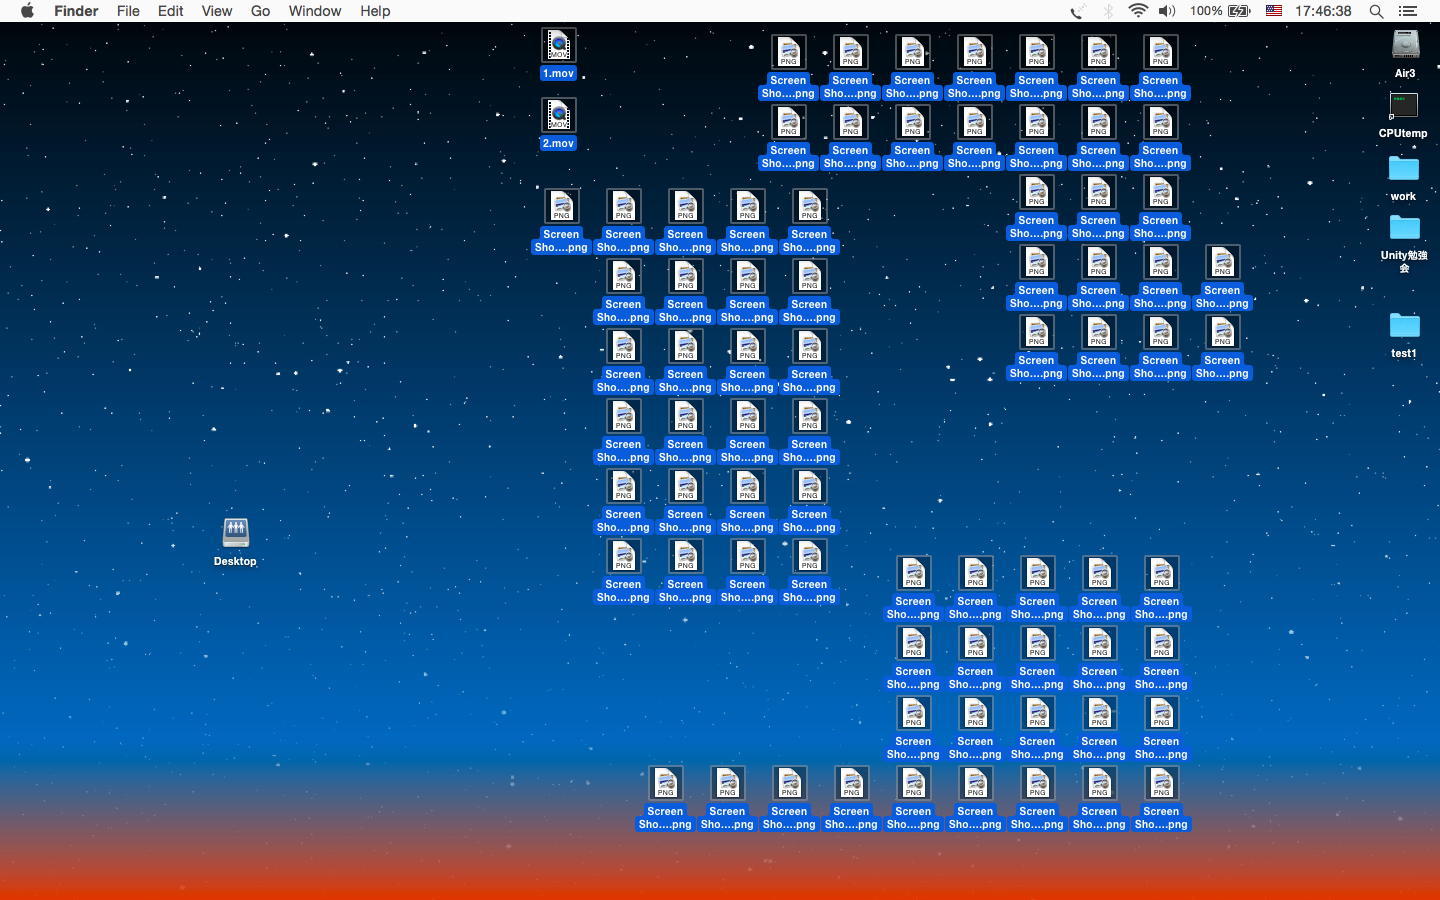The height and width of the screenshot is (900, 1440).
Task: Select the Desktop shared volume icon
Action: point(235,532)
